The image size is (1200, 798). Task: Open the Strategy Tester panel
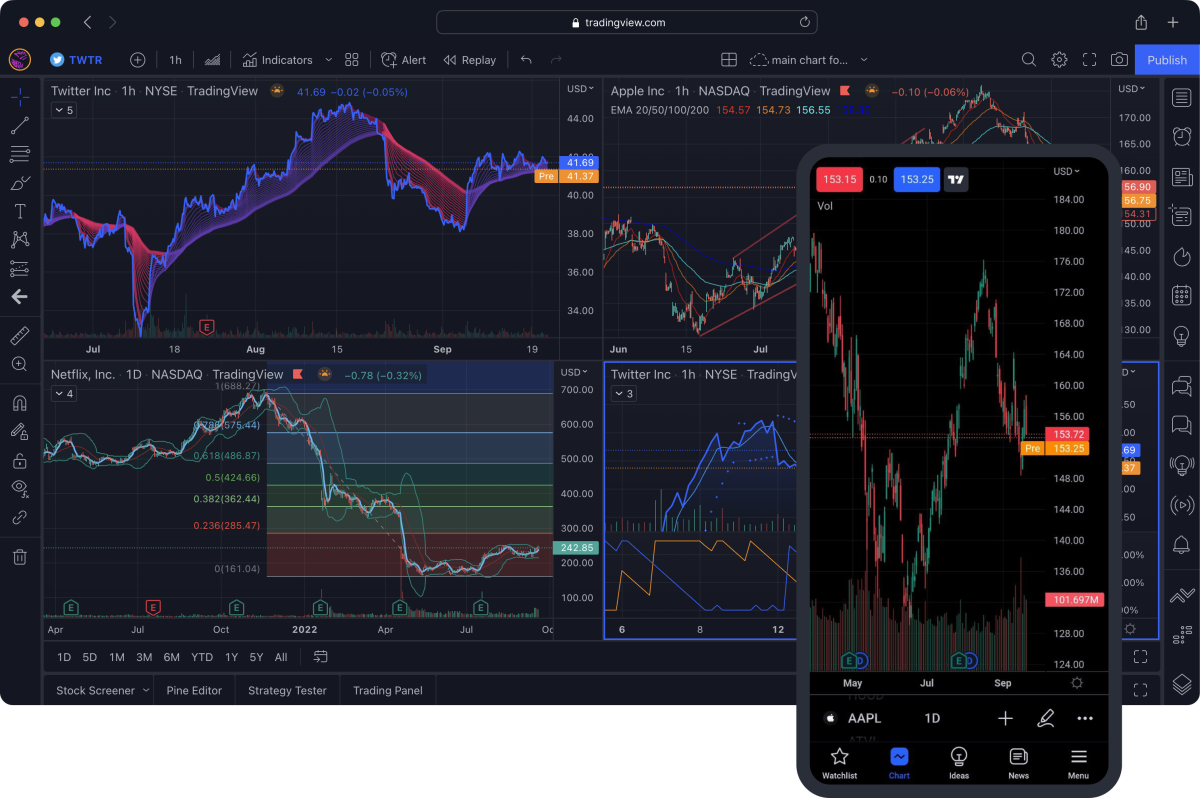[x=287, y=690]
